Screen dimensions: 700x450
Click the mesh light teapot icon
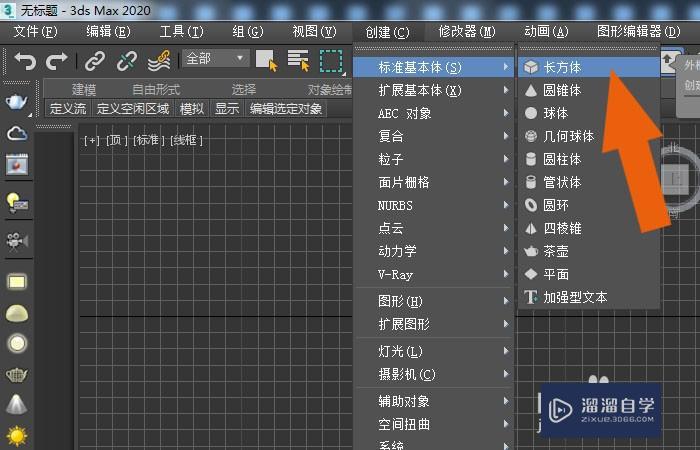pos(17,375)
